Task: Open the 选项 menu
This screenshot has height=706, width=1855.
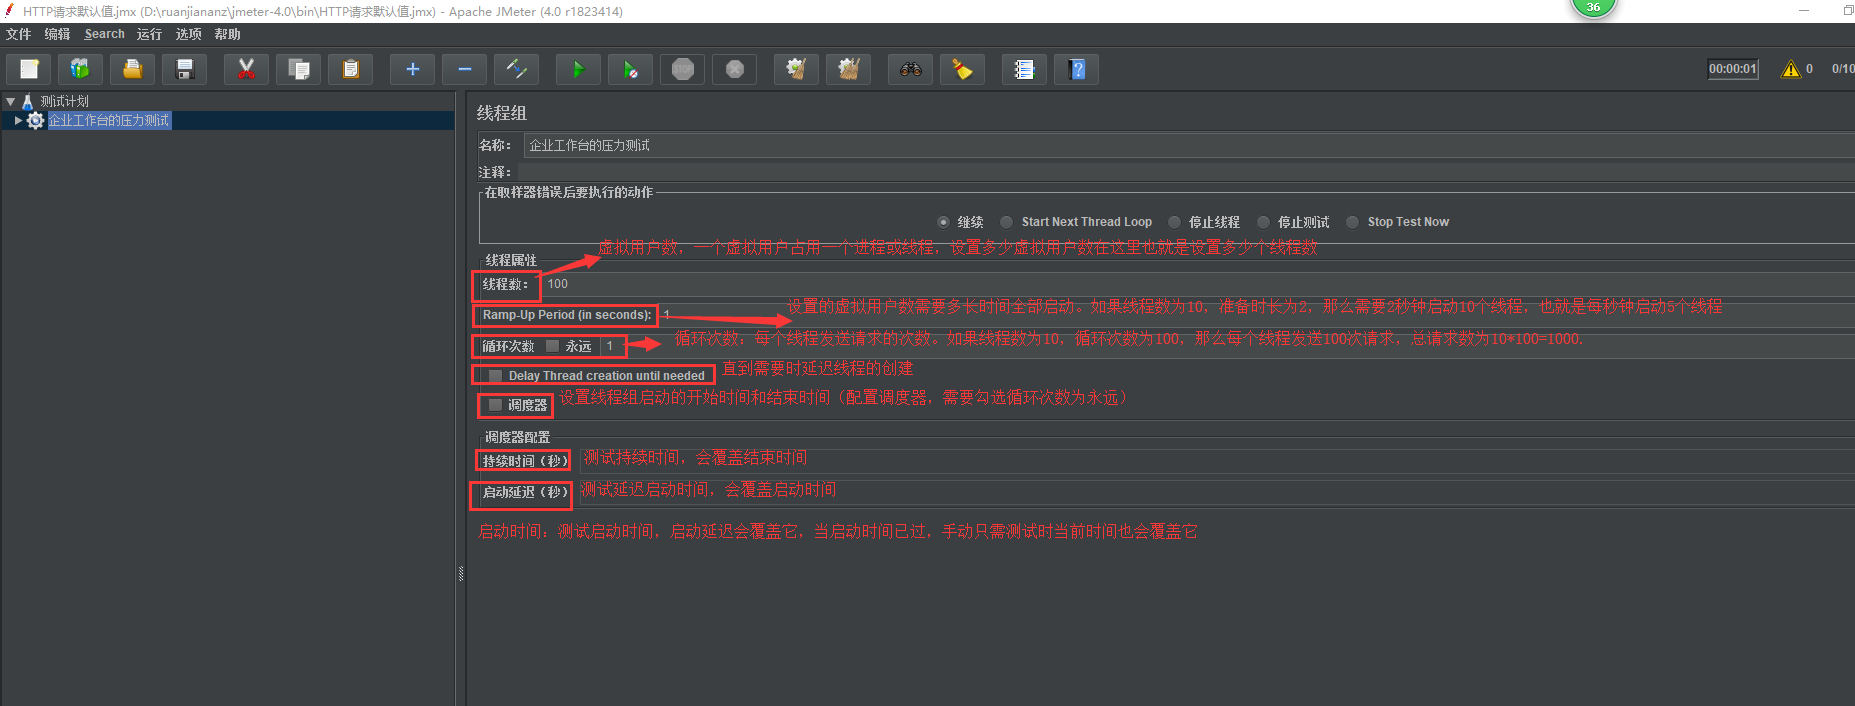Action: (188, 34)
